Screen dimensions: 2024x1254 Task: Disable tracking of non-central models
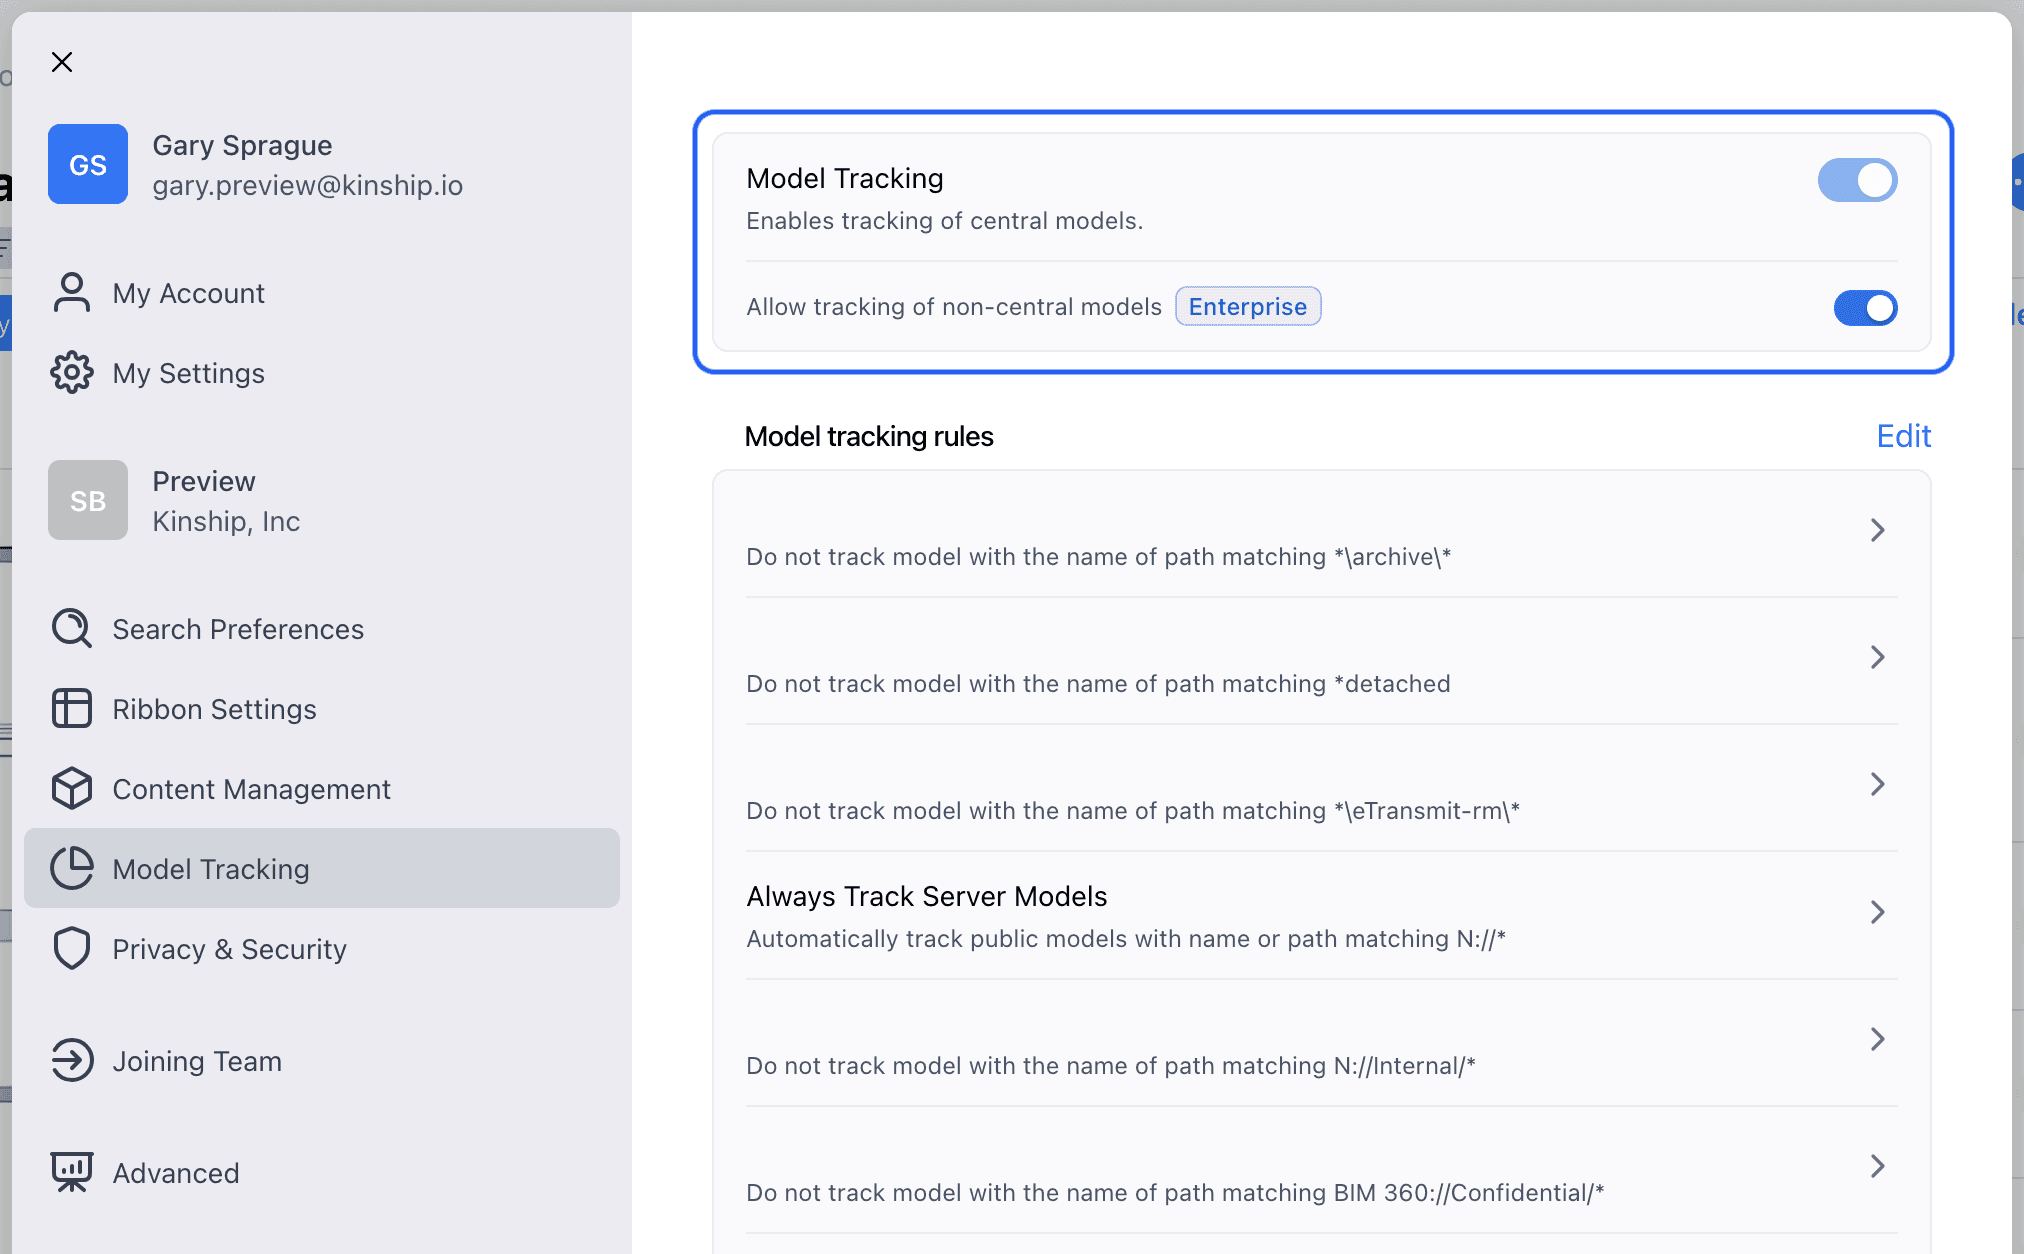click(1865, 308)
